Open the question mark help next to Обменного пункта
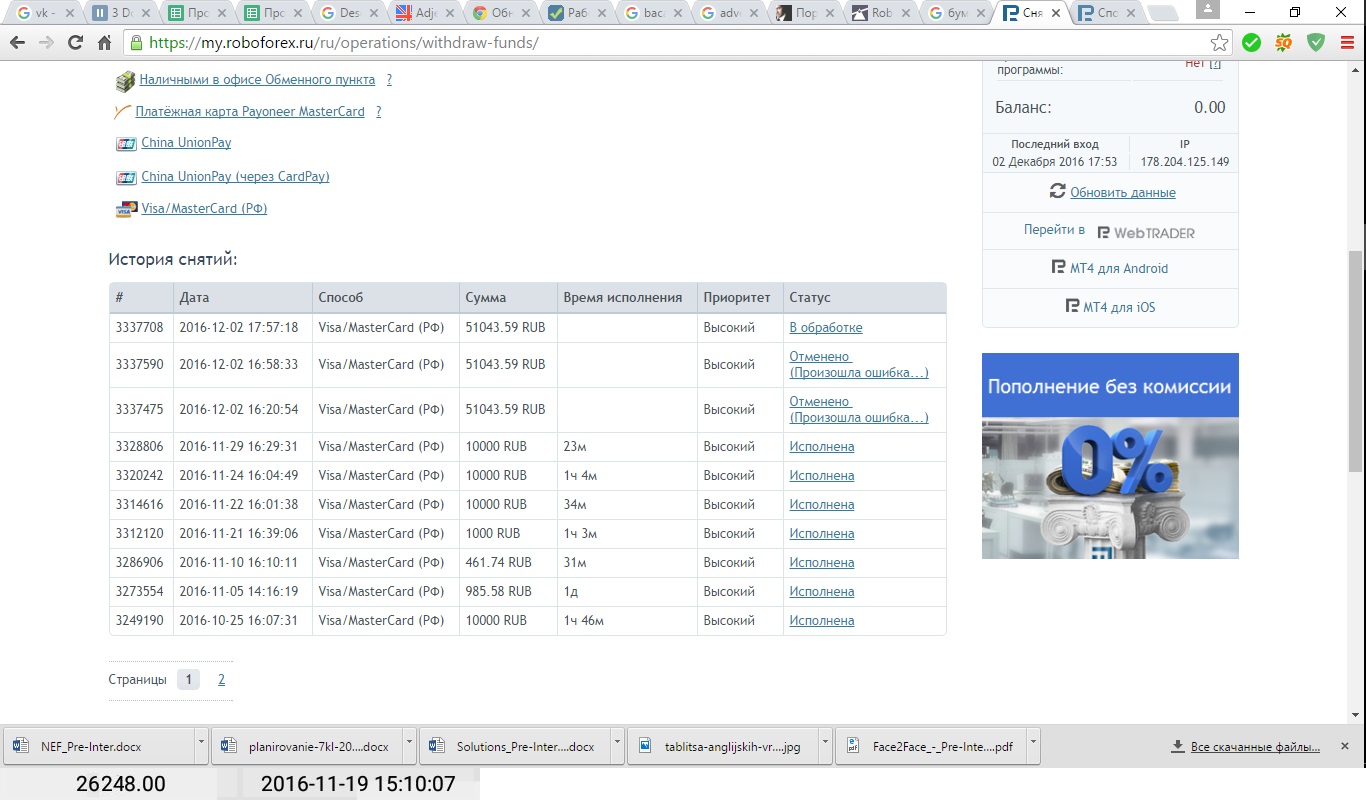Viewport: 1366px width, 800px height. 389,80
